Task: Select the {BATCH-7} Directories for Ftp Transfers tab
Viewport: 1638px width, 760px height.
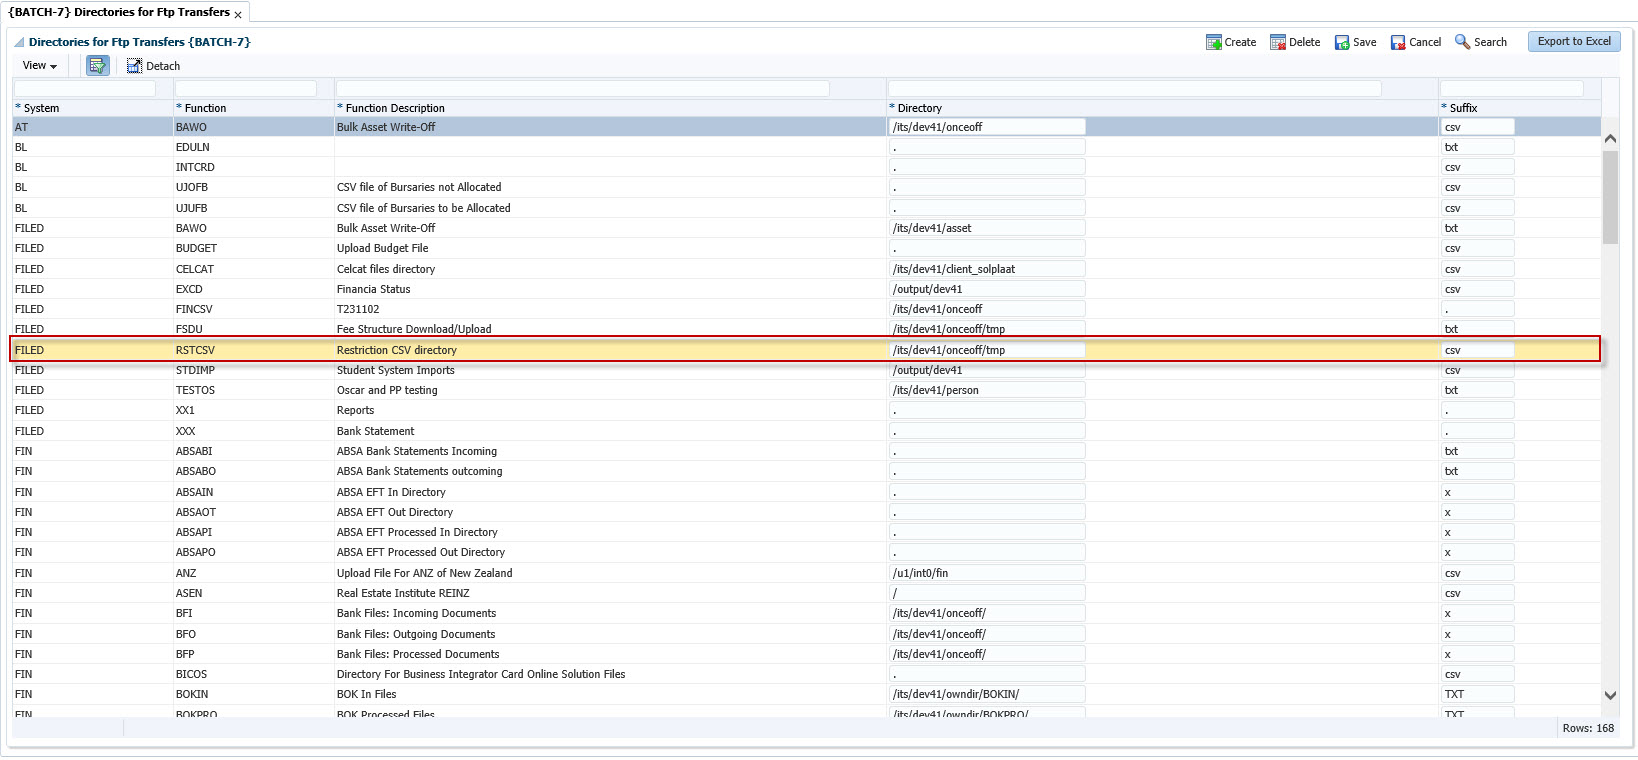Action: (x=119, y=13)
